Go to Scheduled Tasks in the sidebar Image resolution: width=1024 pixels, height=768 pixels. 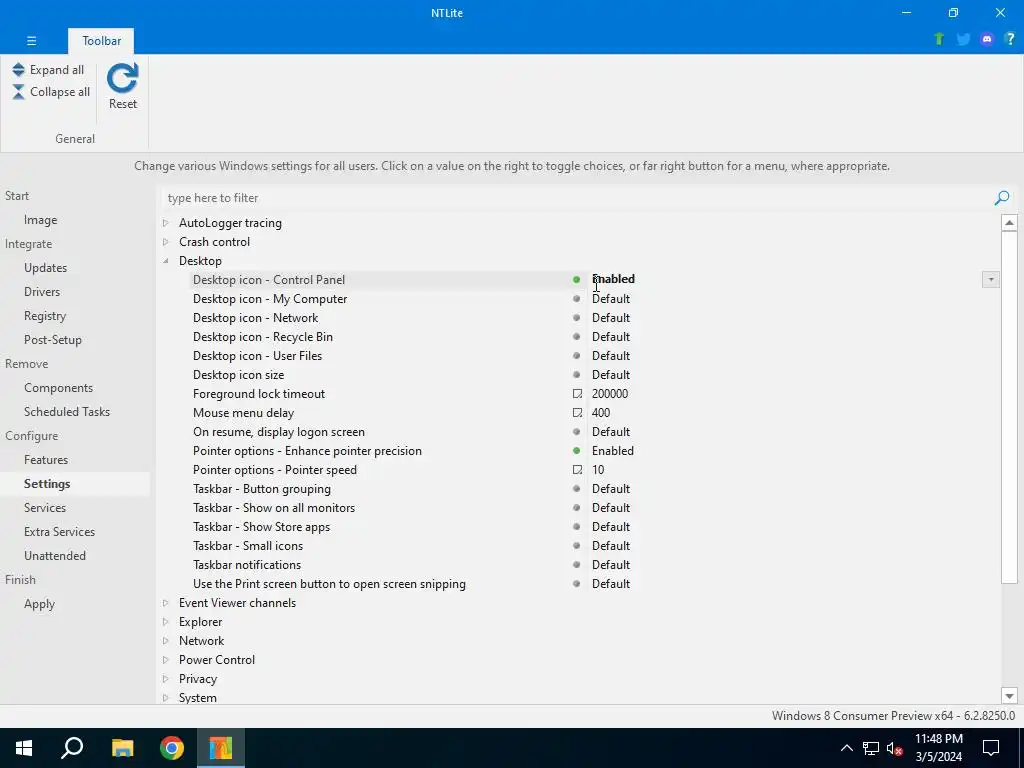(x=67, y=412)
